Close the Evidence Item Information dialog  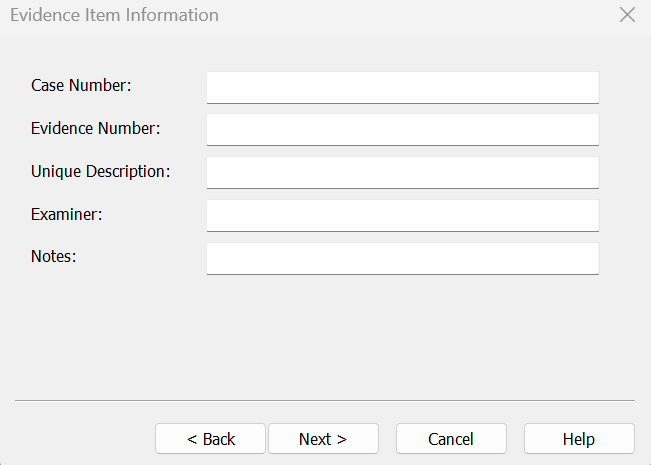pyautogui.click(x=627, y=15)
